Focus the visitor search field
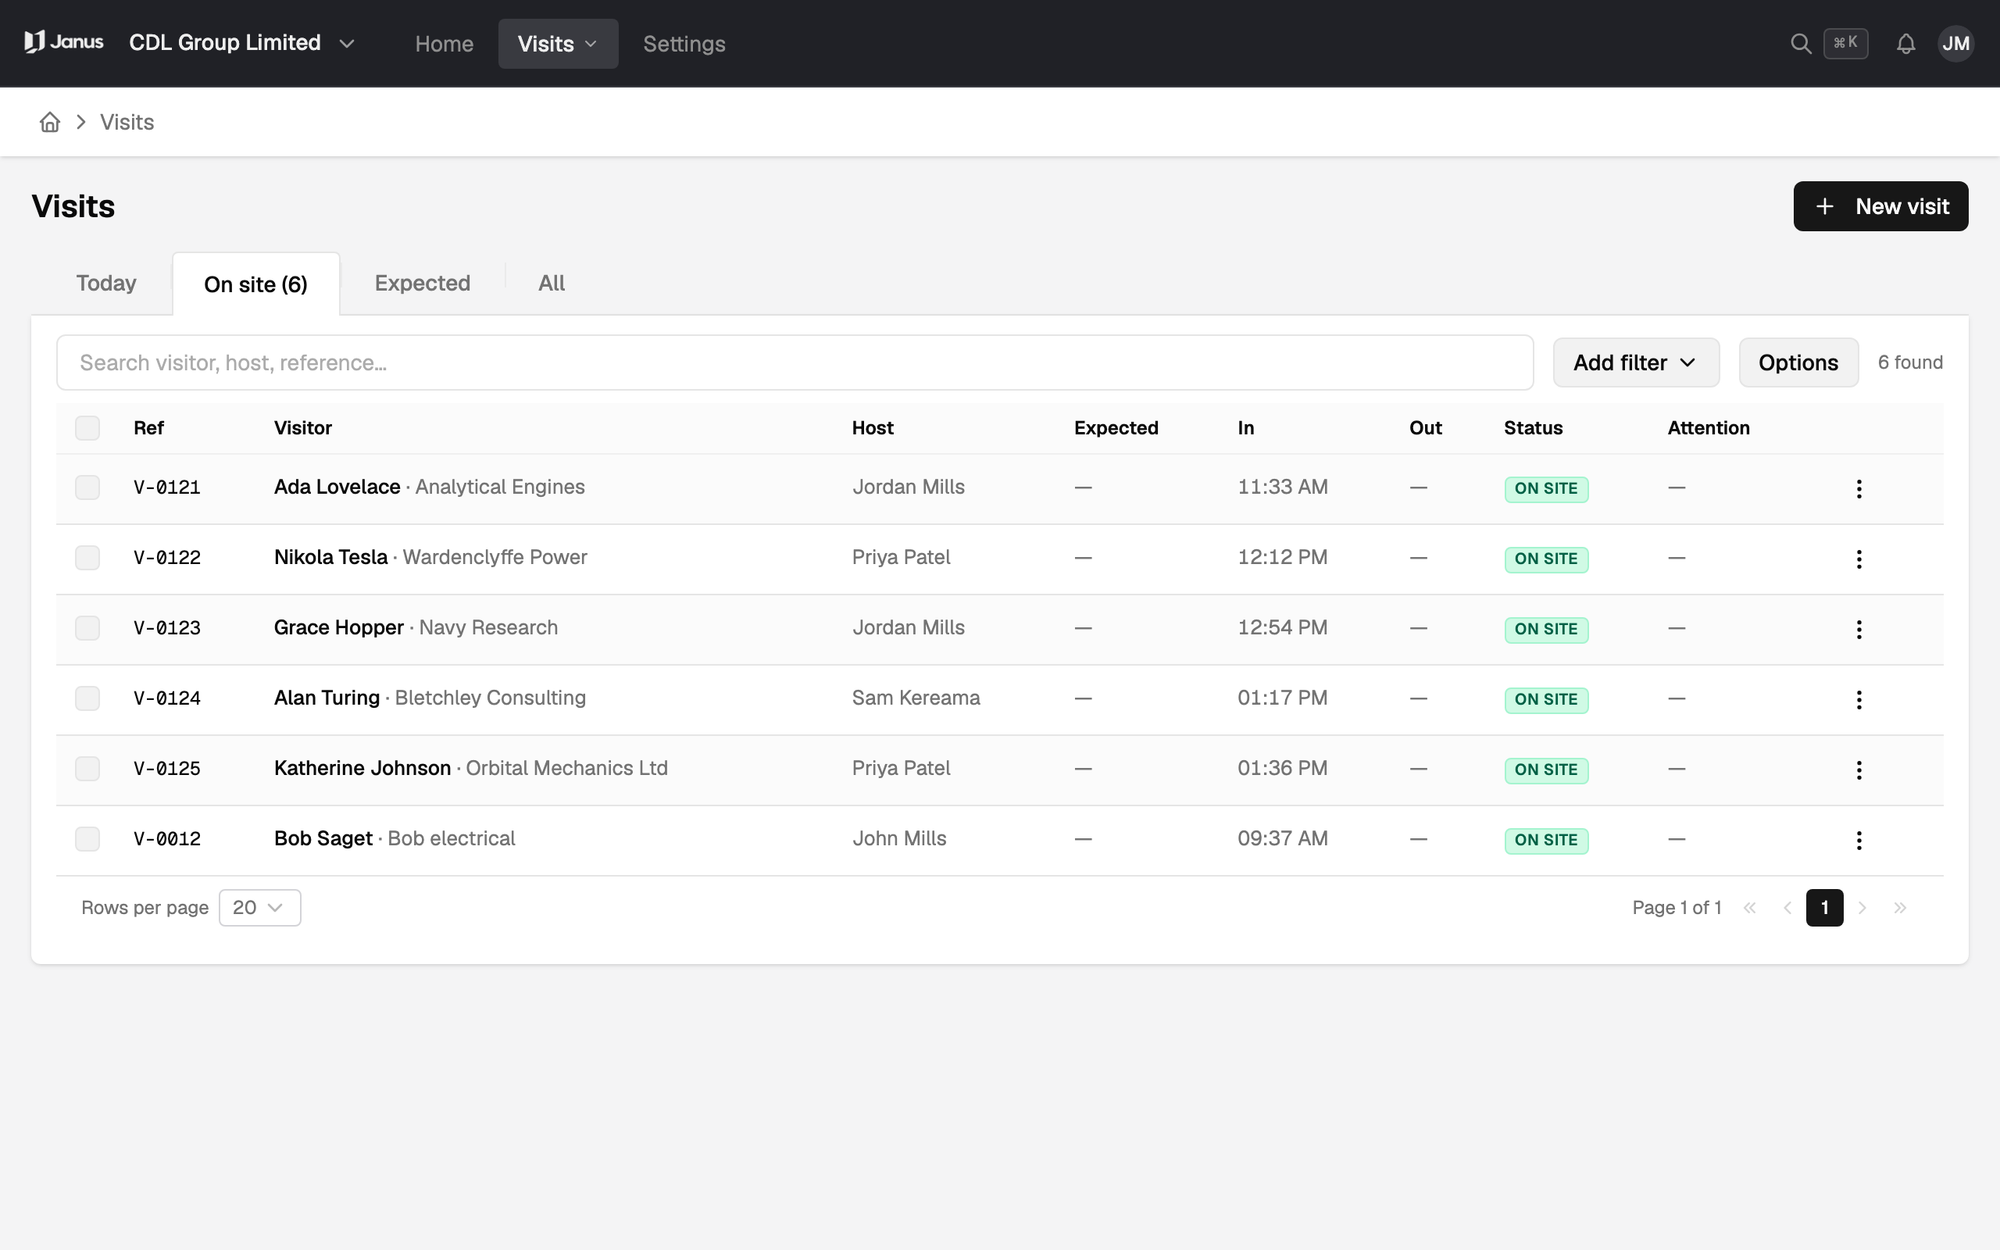The height and width of the screenshot is (1250, 2000). 795,362
